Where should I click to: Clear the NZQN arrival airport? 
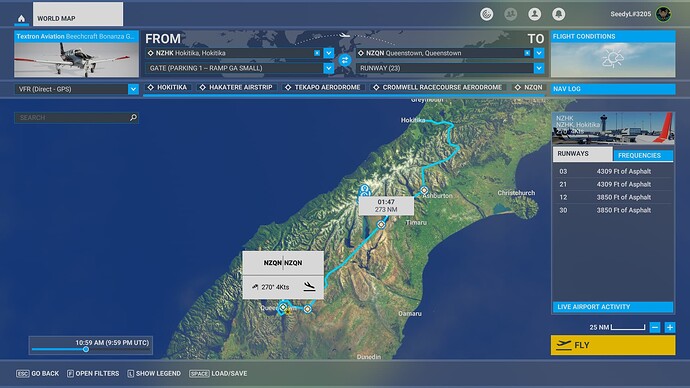[527, 53]
